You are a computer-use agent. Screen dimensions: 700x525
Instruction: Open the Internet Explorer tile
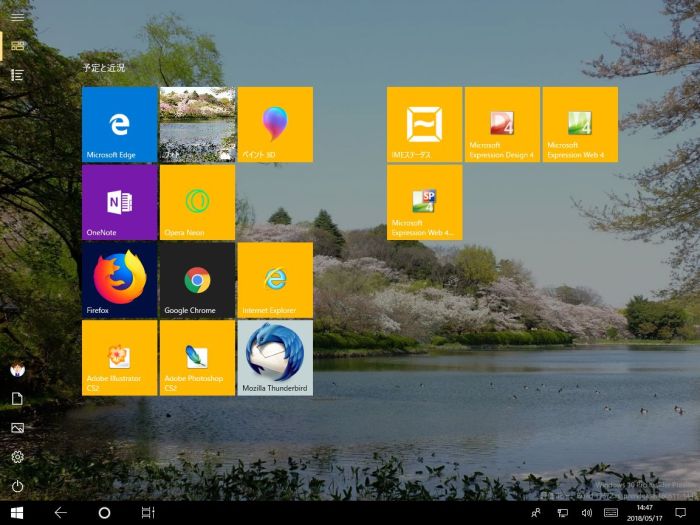(275, 279)
